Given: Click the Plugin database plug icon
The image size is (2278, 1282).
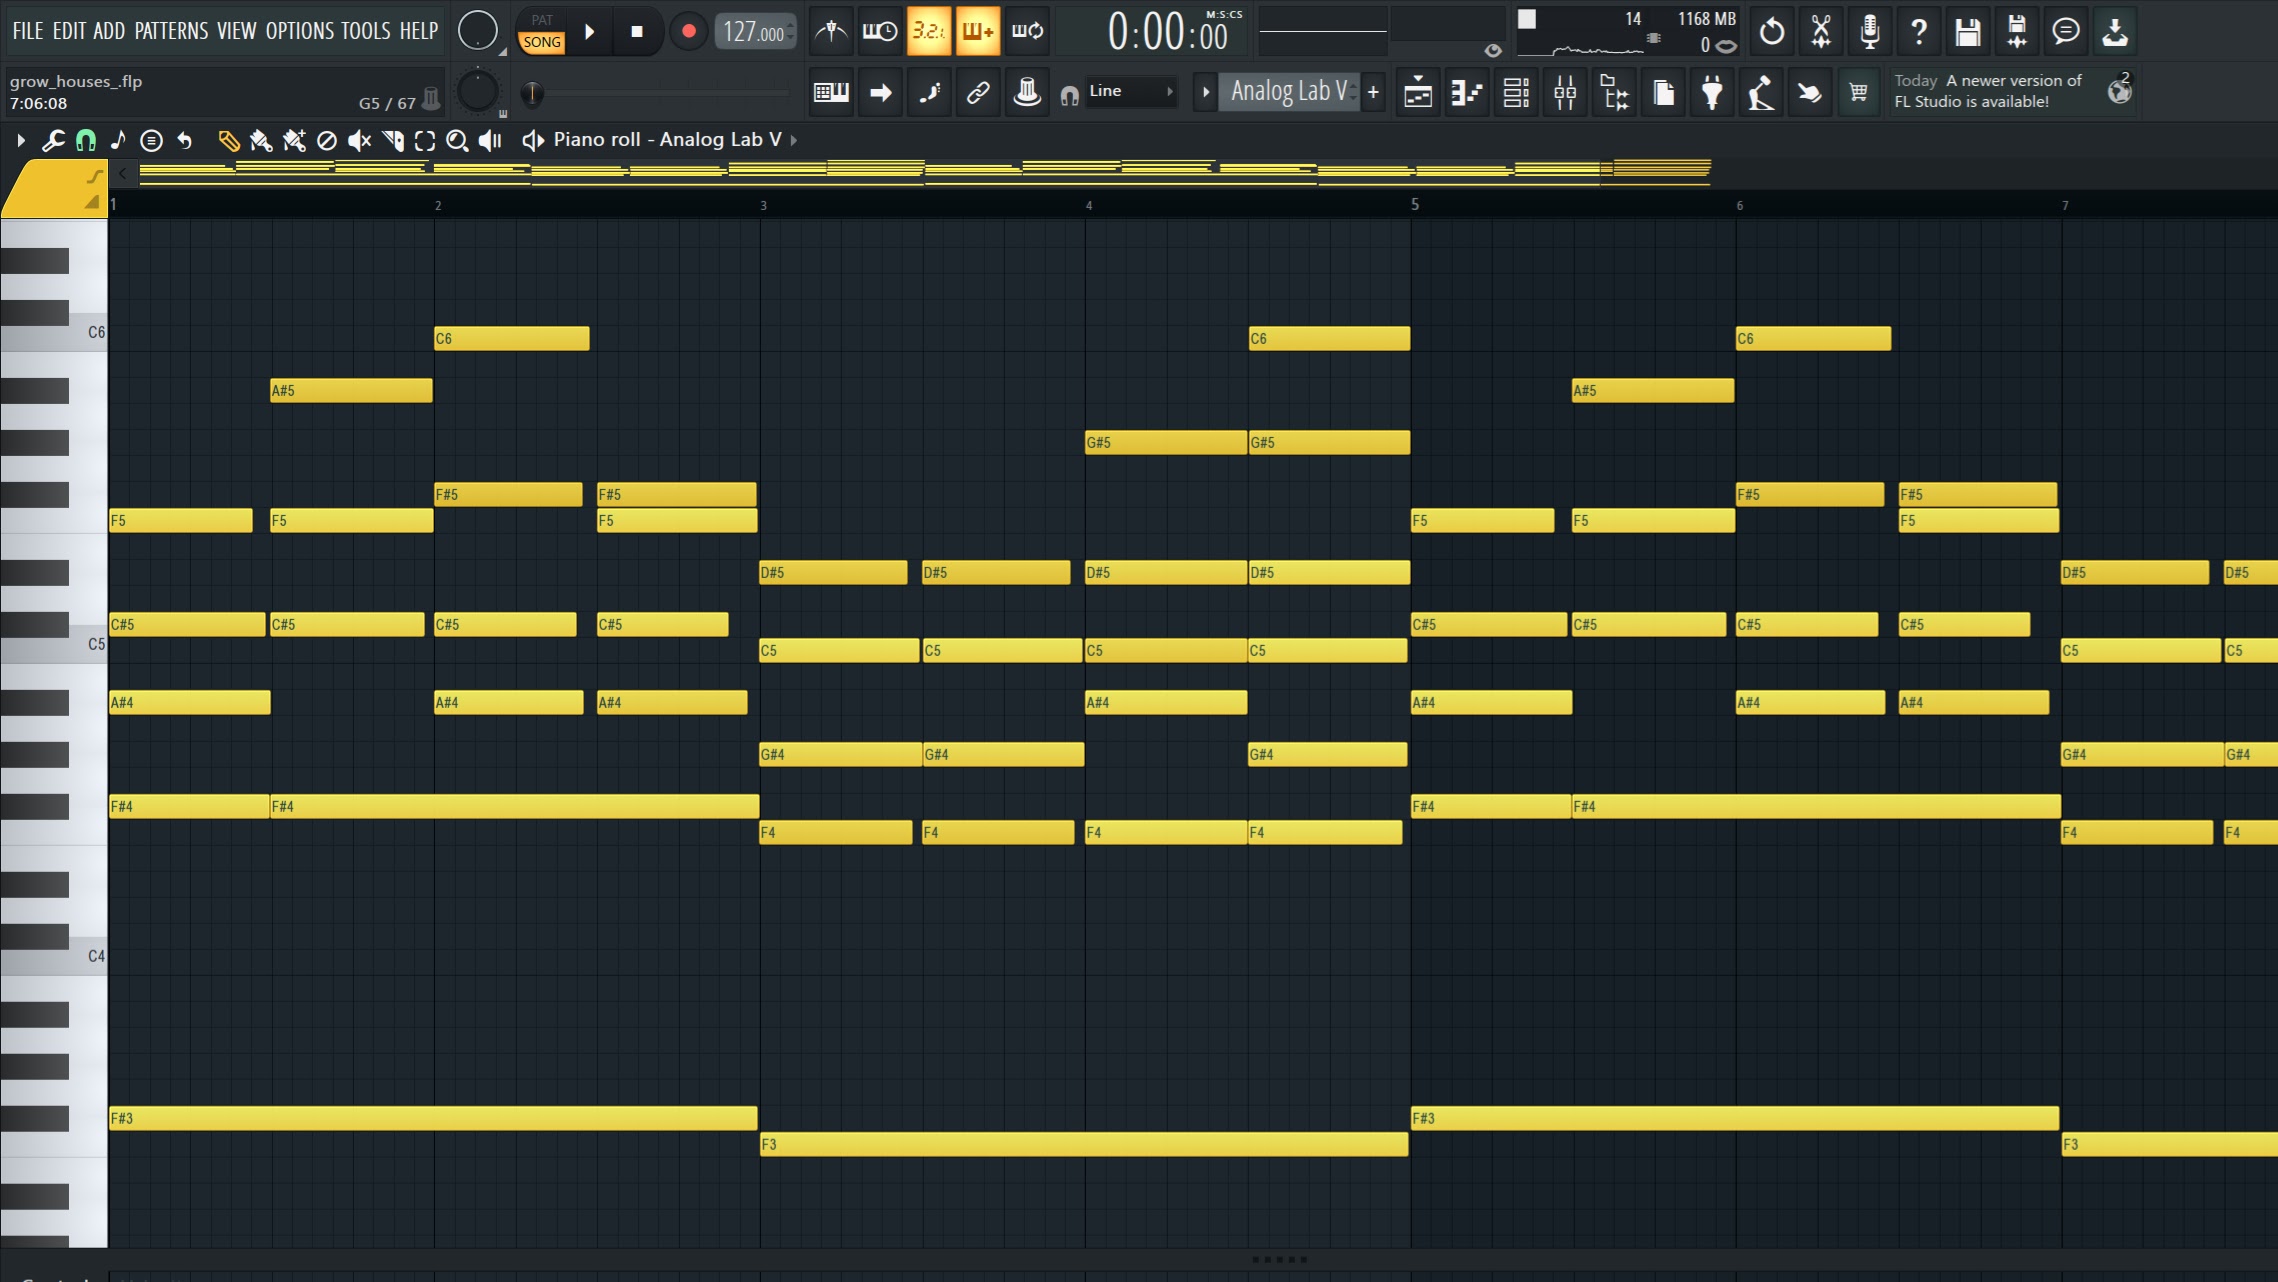Looking at the screenshot, I should pyautogui.click(x=1712, y=93).
